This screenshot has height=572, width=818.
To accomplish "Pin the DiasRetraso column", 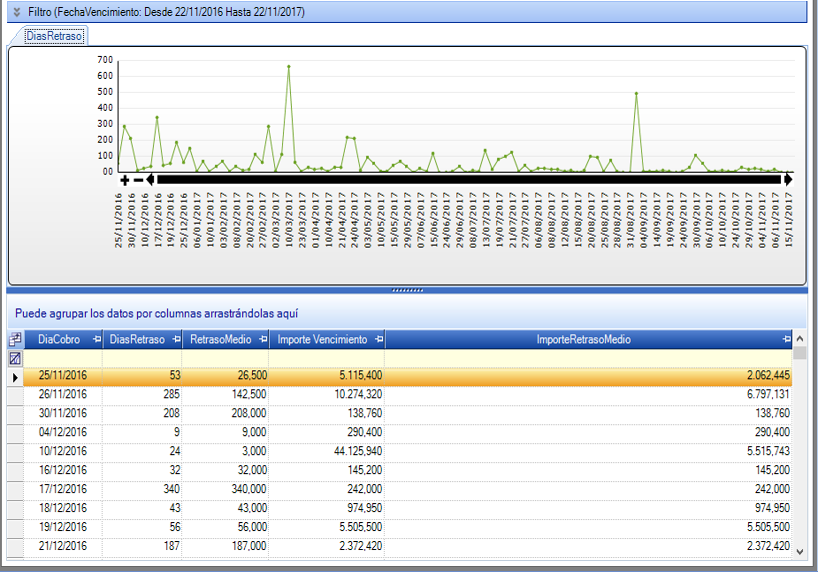I will click(x=176, y=340).
